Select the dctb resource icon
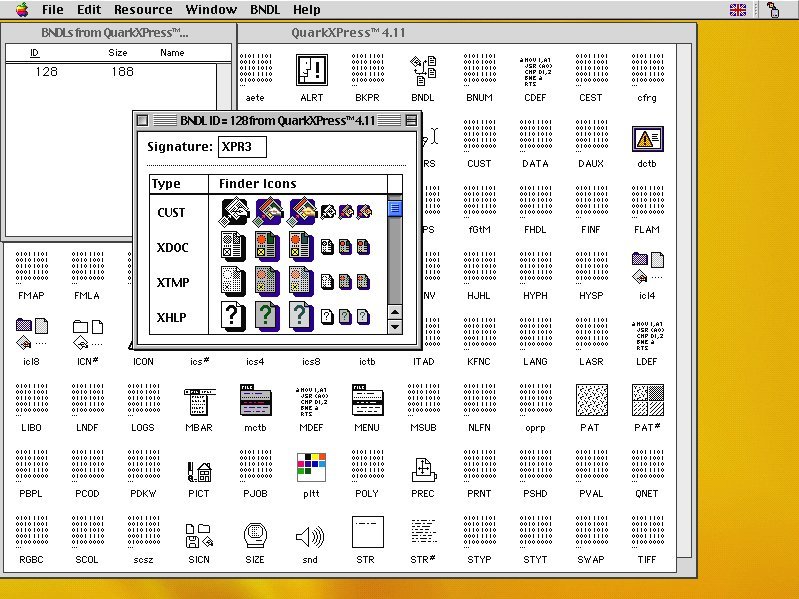This screenshot has width=799, height=599. tap(647, 139)
